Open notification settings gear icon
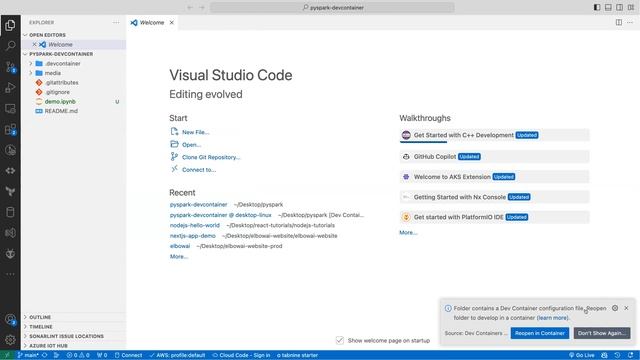The width and height of the screenshot is (640, 360). (x=615, y=308)
